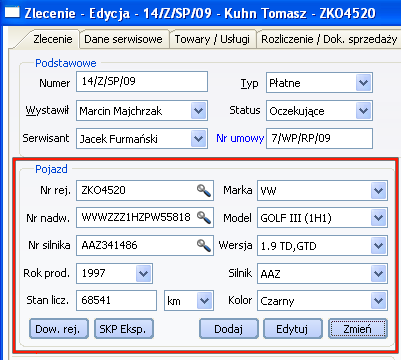Expand the Wystawił dropdown arrow
The width and height of the screenshot is (401, 360).
coord(198,110)
